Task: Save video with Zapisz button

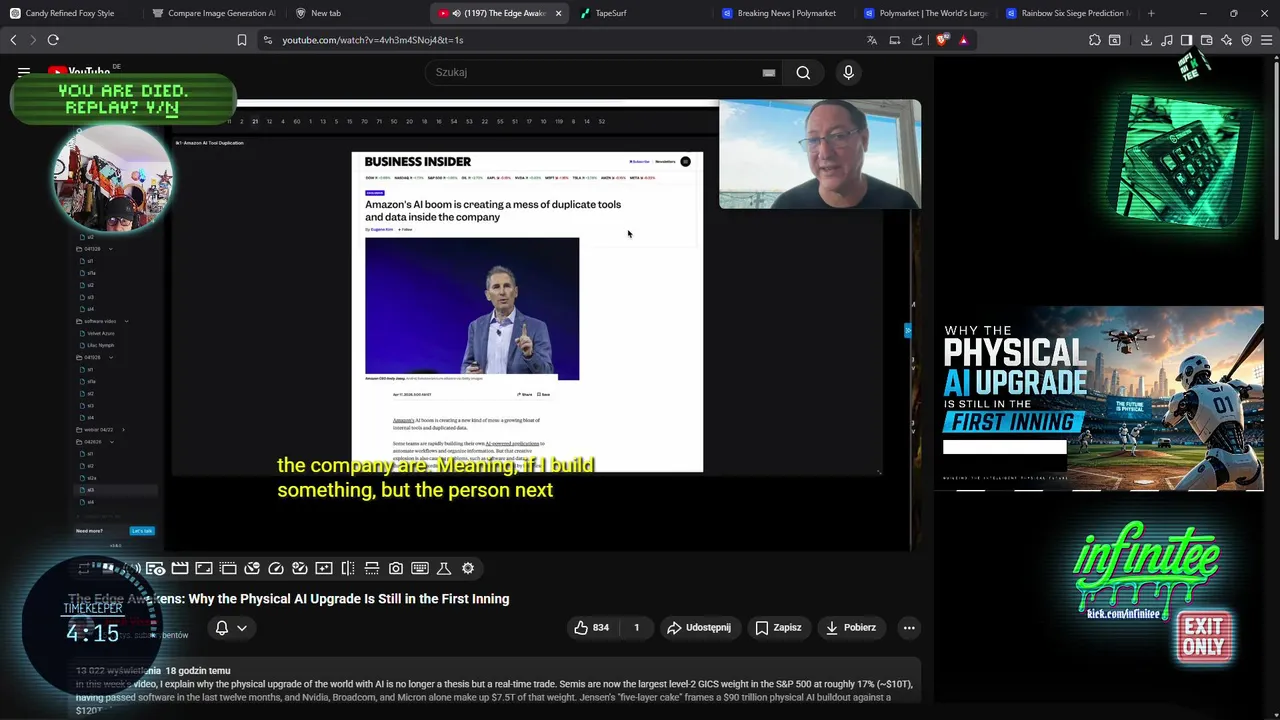Action: [778, 627]
